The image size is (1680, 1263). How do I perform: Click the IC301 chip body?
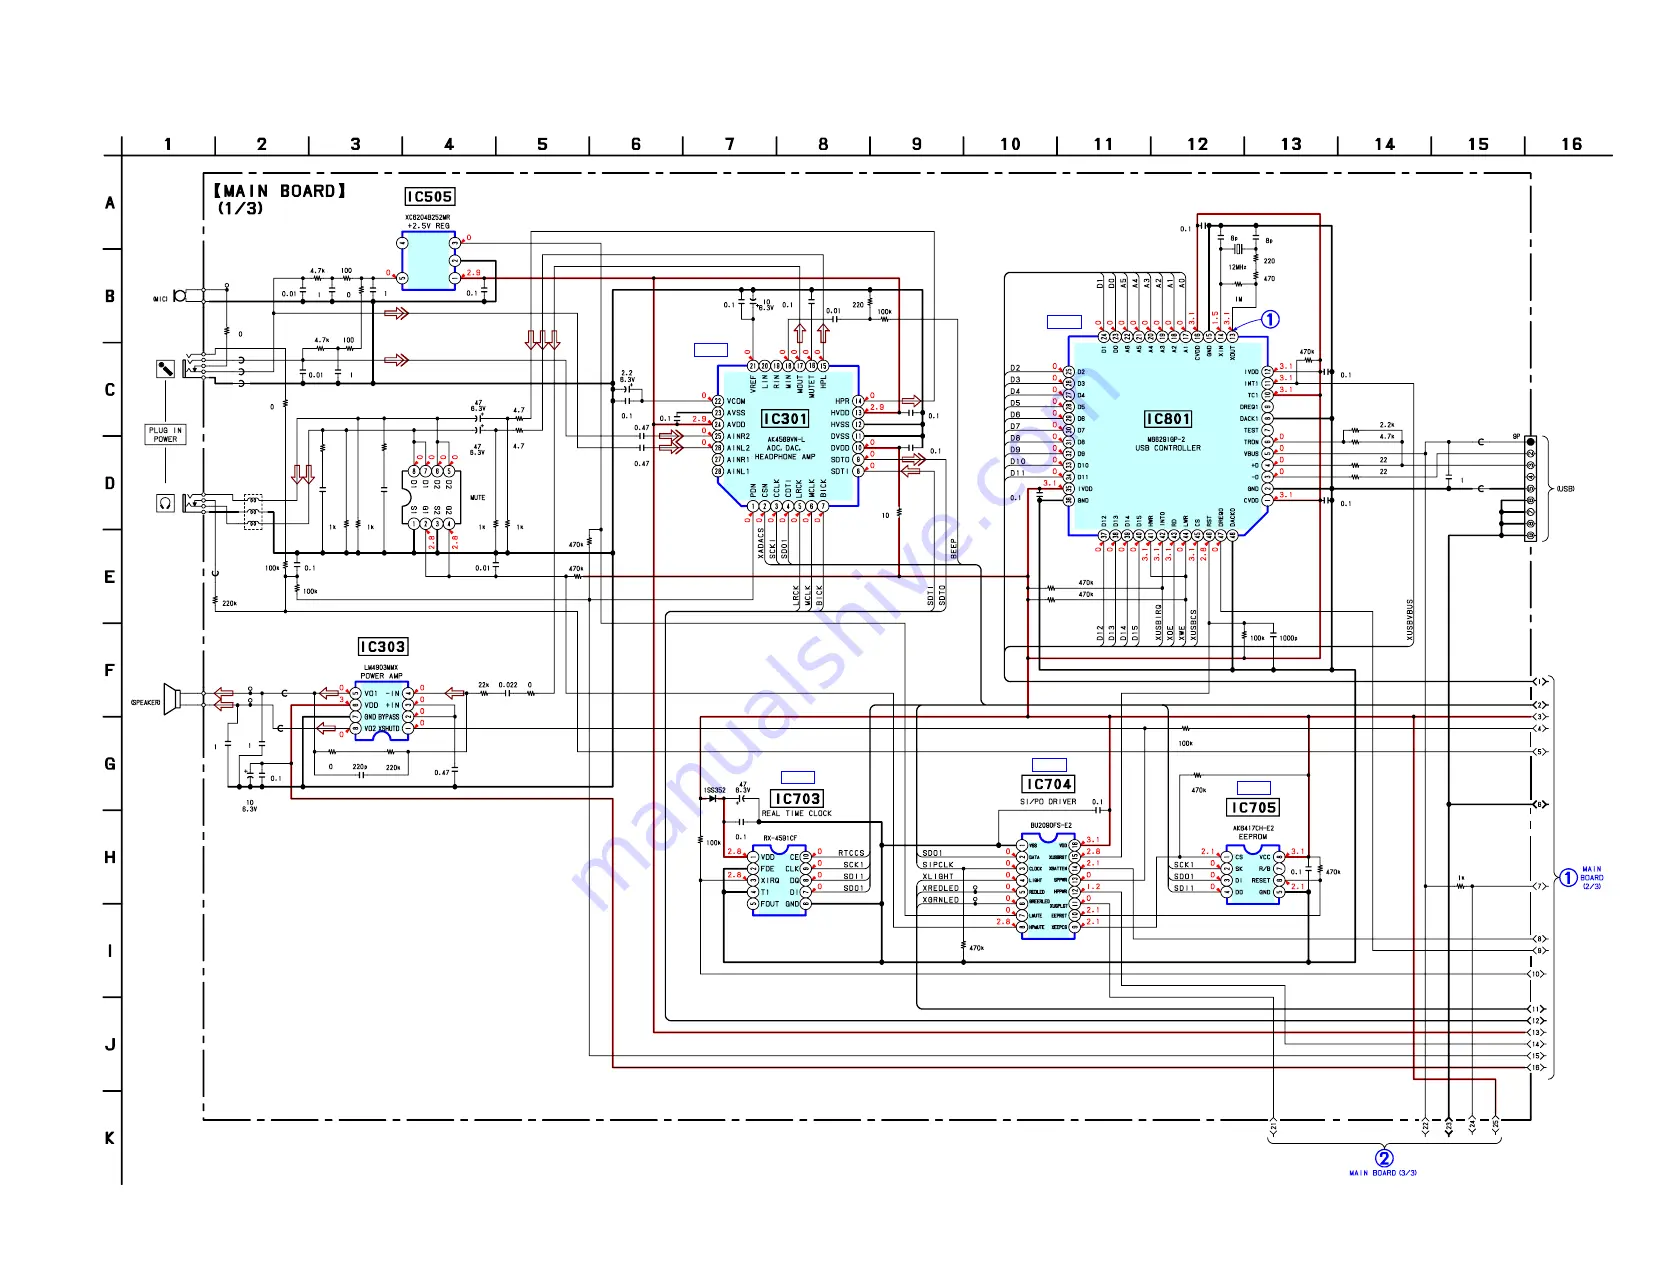point(787,436)
